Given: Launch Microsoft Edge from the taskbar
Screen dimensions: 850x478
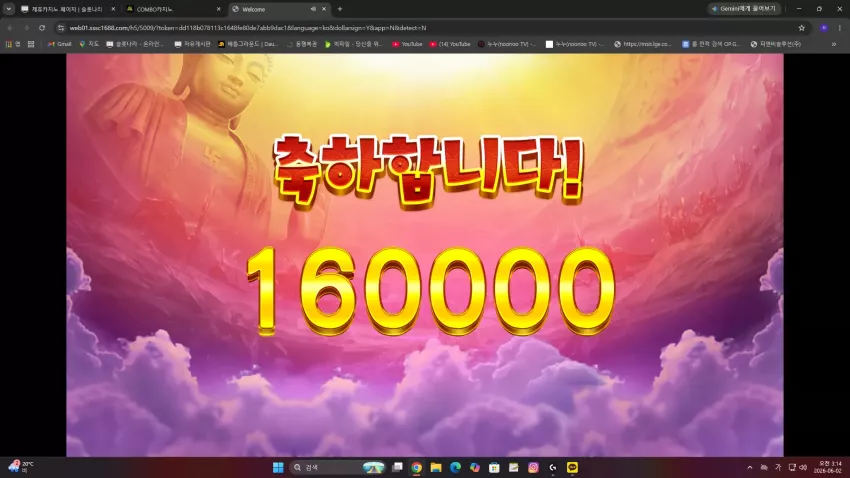Looking at the screenshot, I should click(455, 467).
